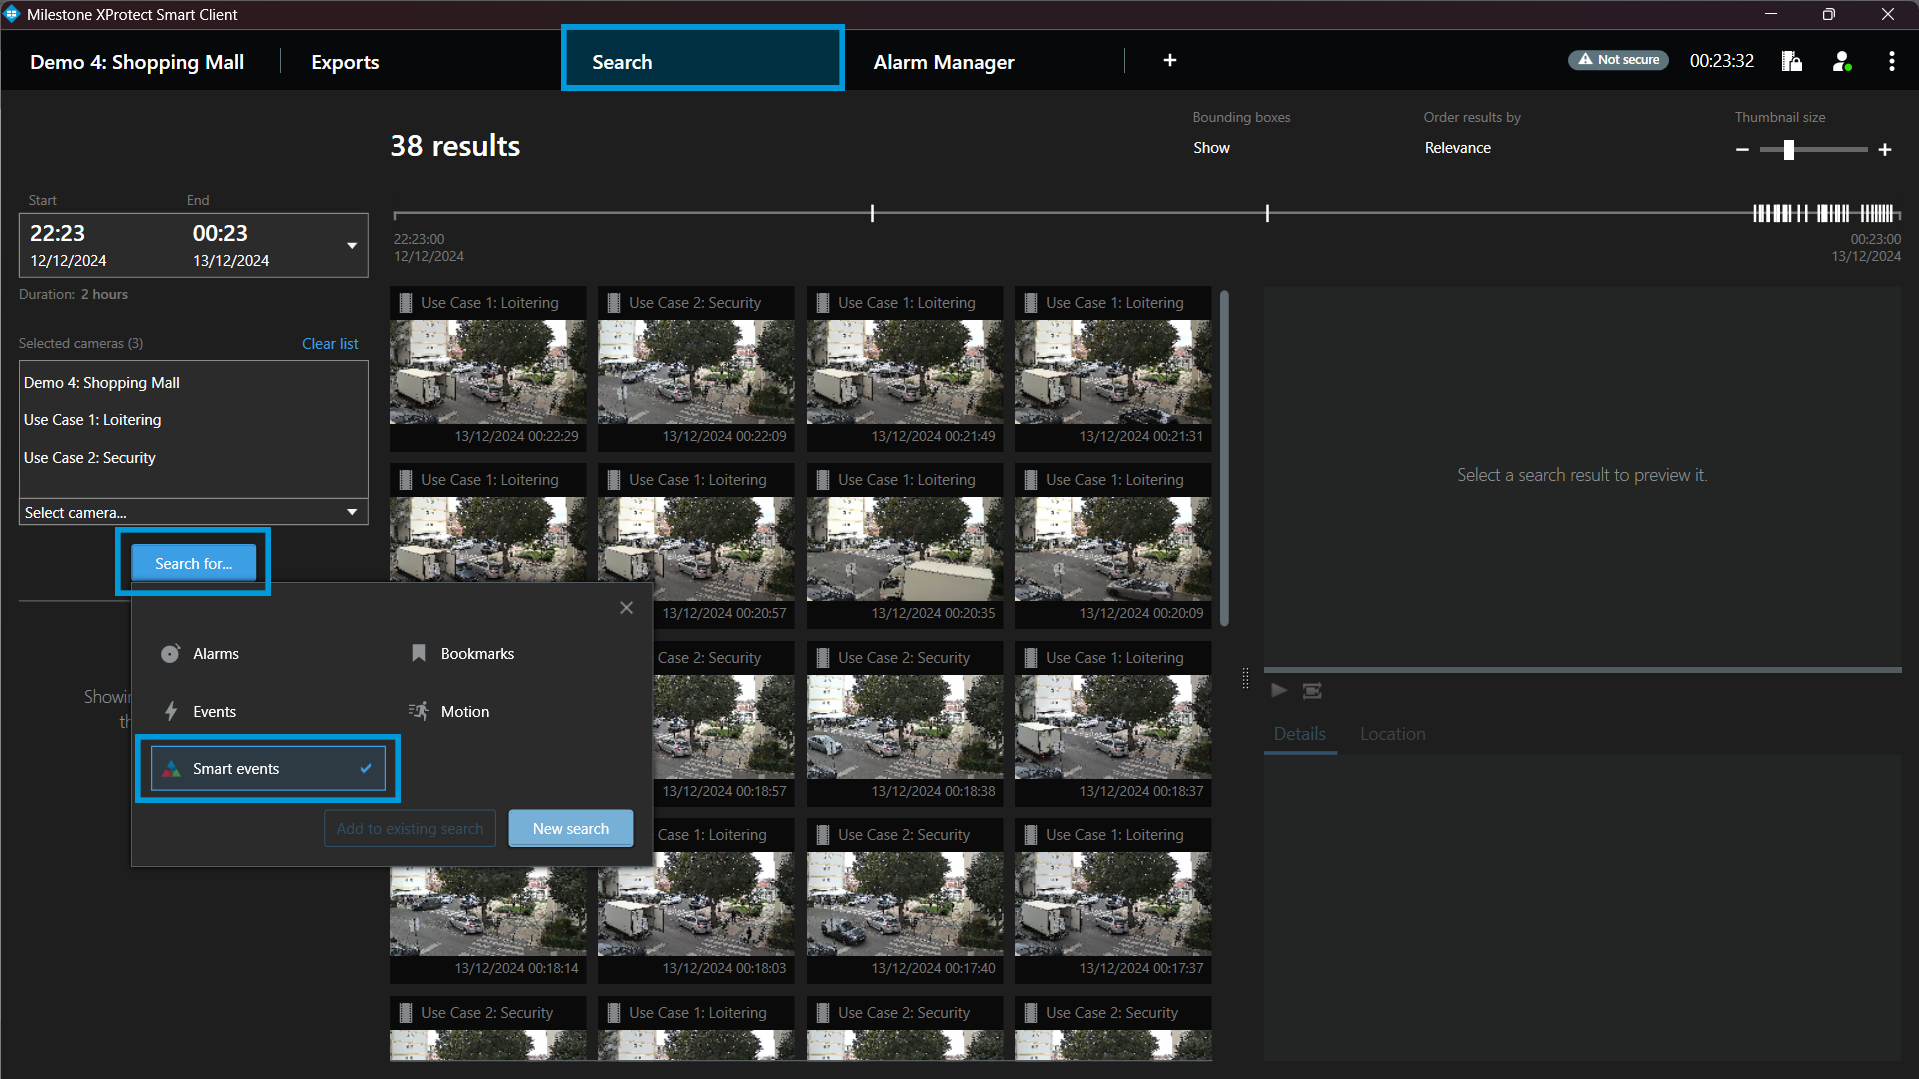This screenshot has height=1079, width=1919.
Task: Uncheck the Smart events category
Action: tap(268, 769)
